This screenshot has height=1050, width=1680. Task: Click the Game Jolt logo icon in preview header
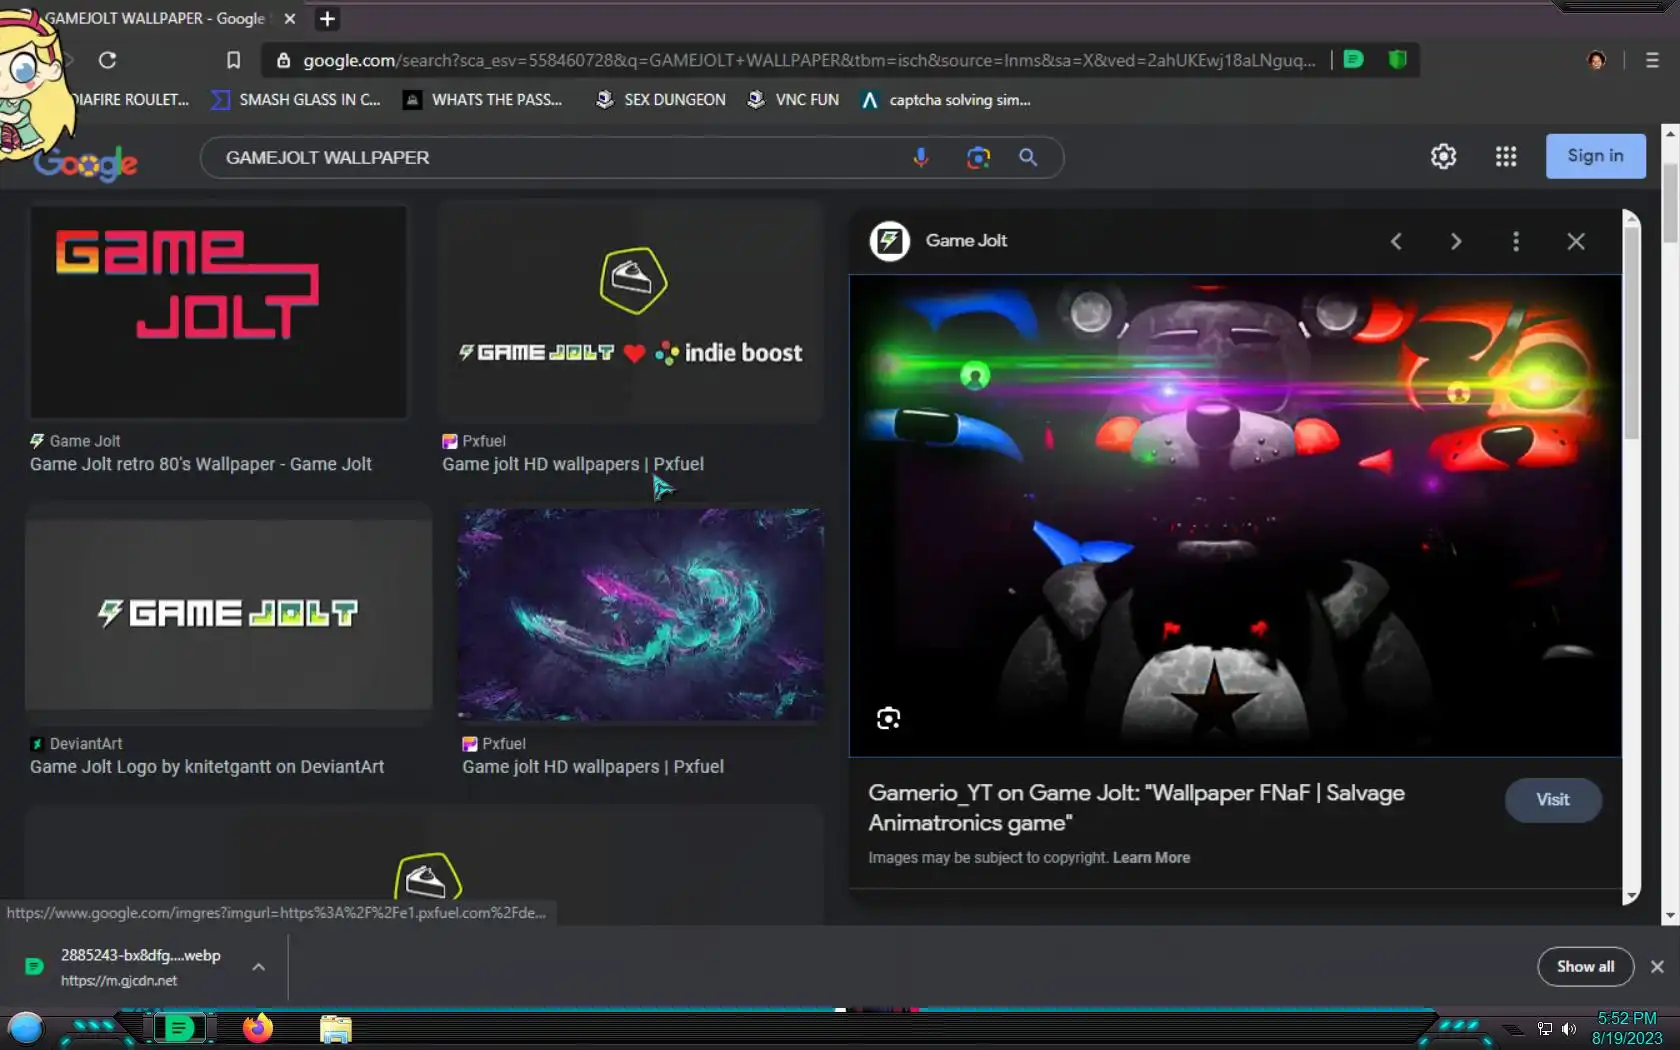point(889,241)
